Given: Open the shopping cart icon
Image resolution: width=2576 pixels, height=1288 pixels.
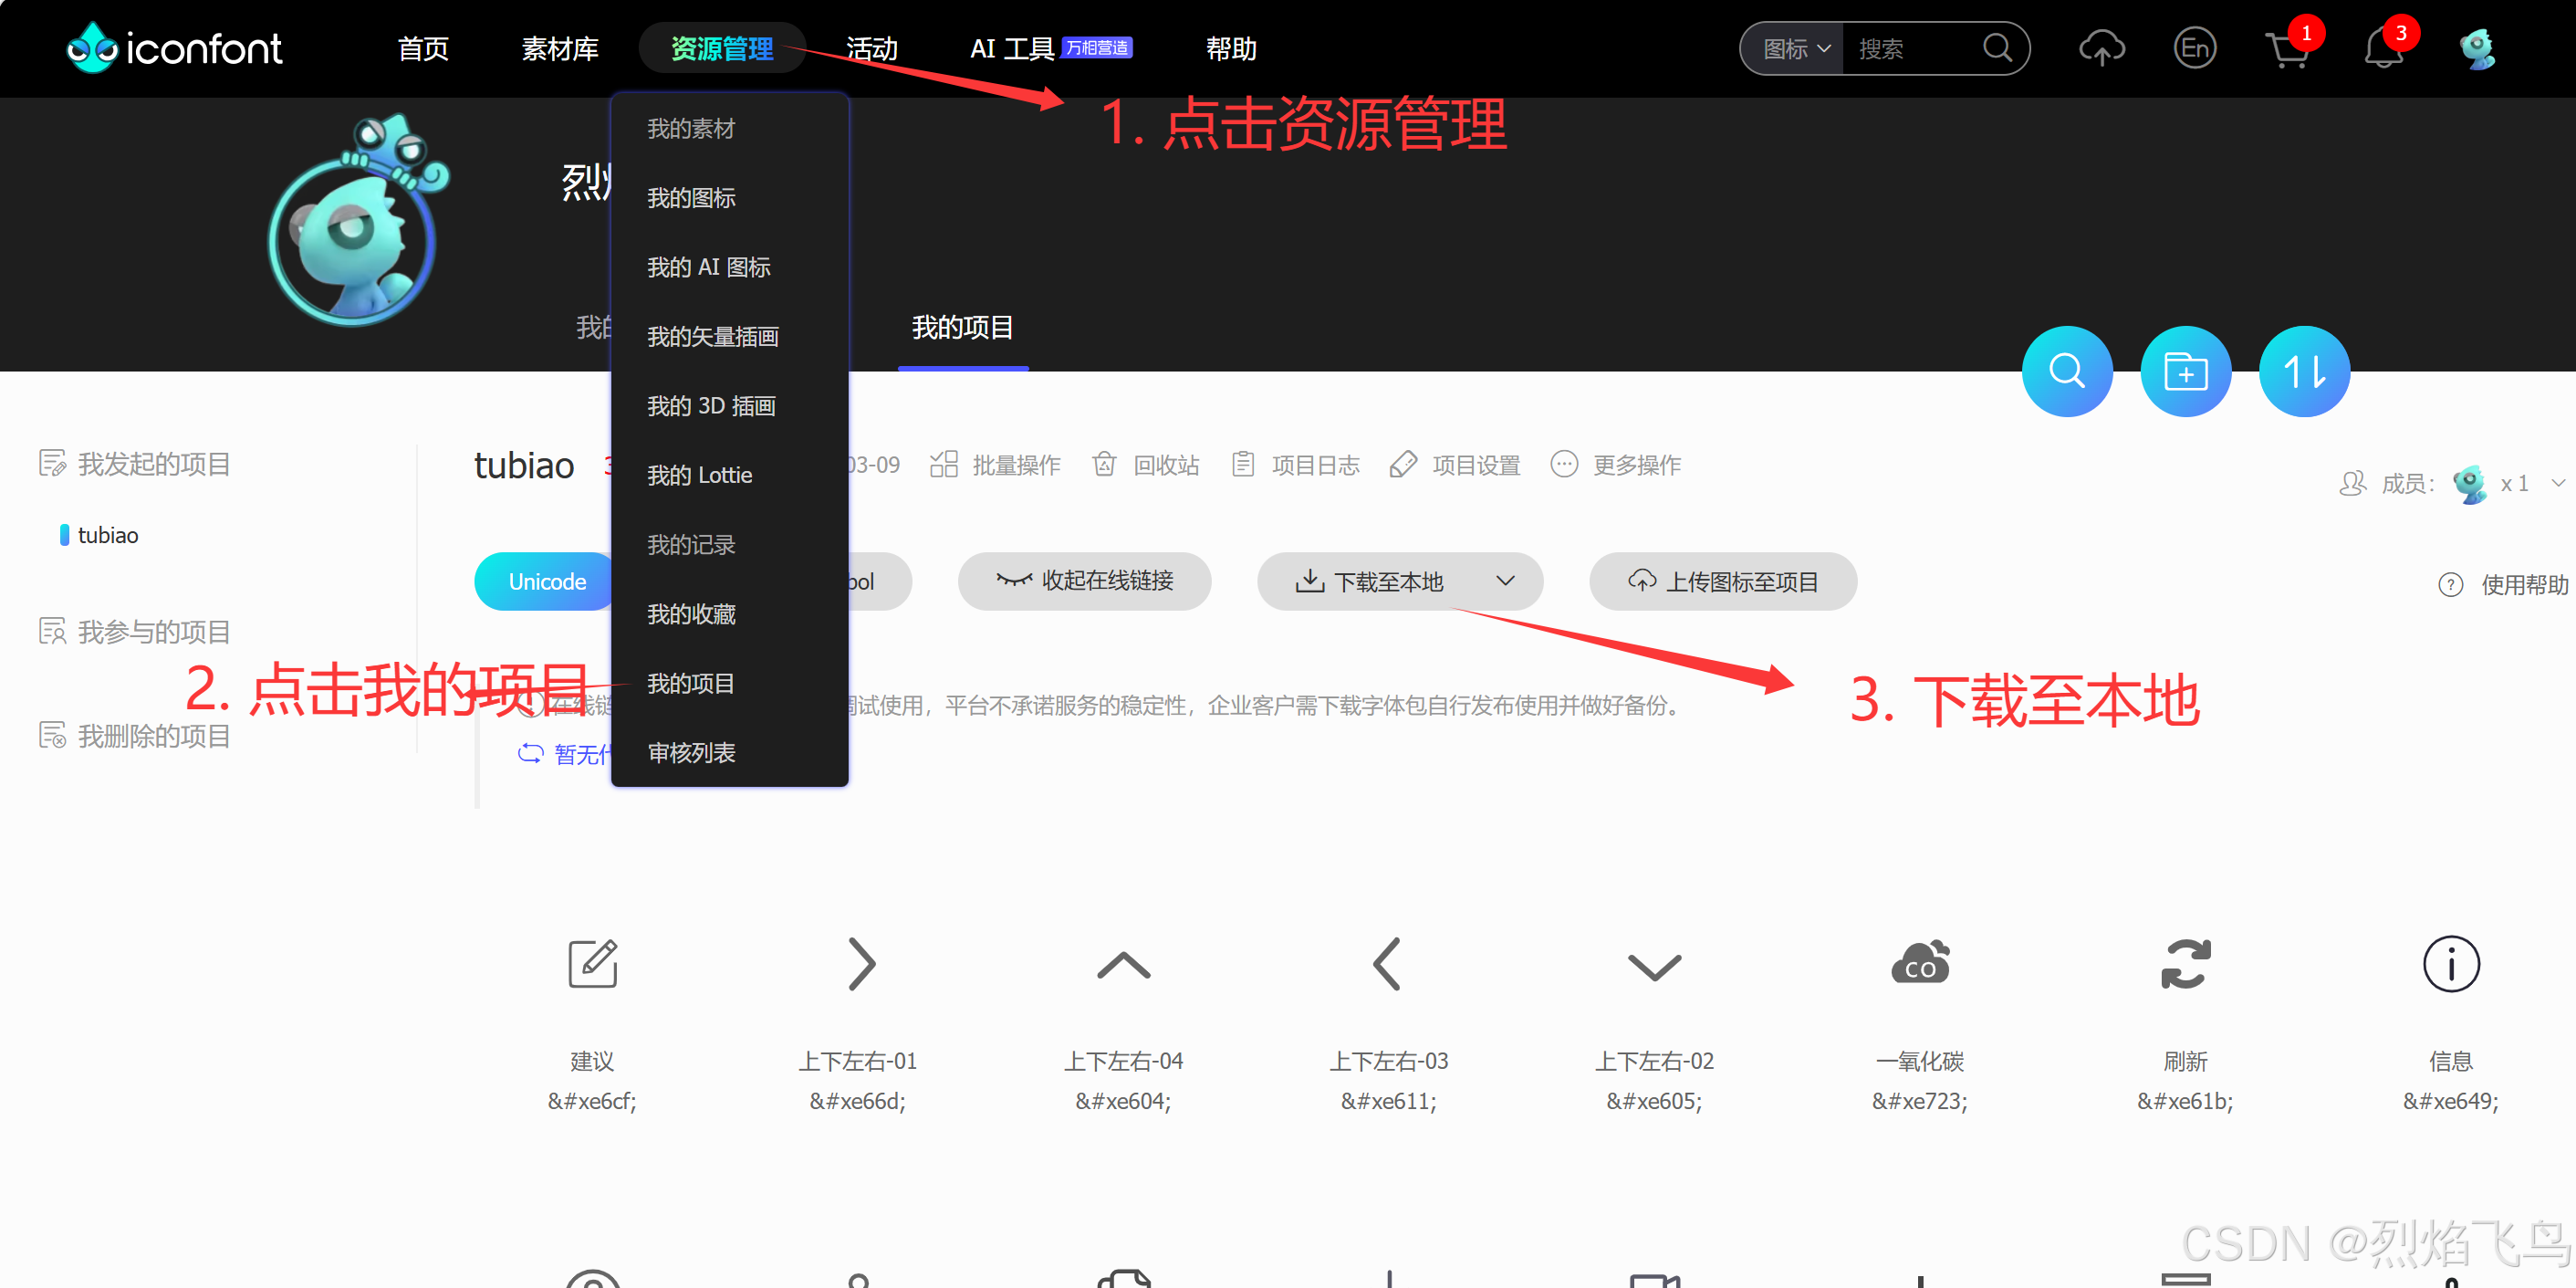Looking at the screenshot, I should (2287, 50).
